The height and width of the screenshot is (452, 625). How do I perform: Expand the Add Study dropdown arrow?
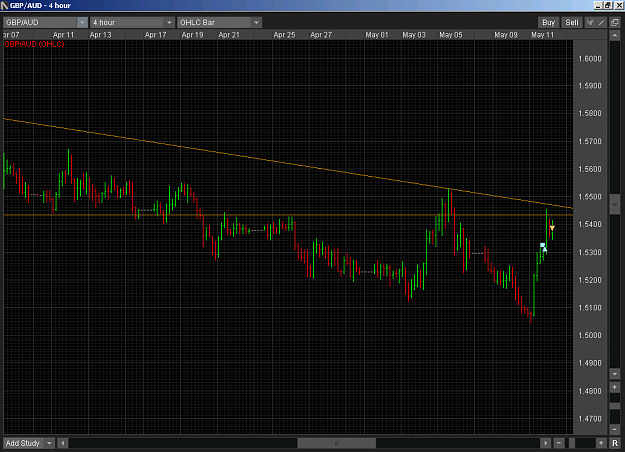49,443
